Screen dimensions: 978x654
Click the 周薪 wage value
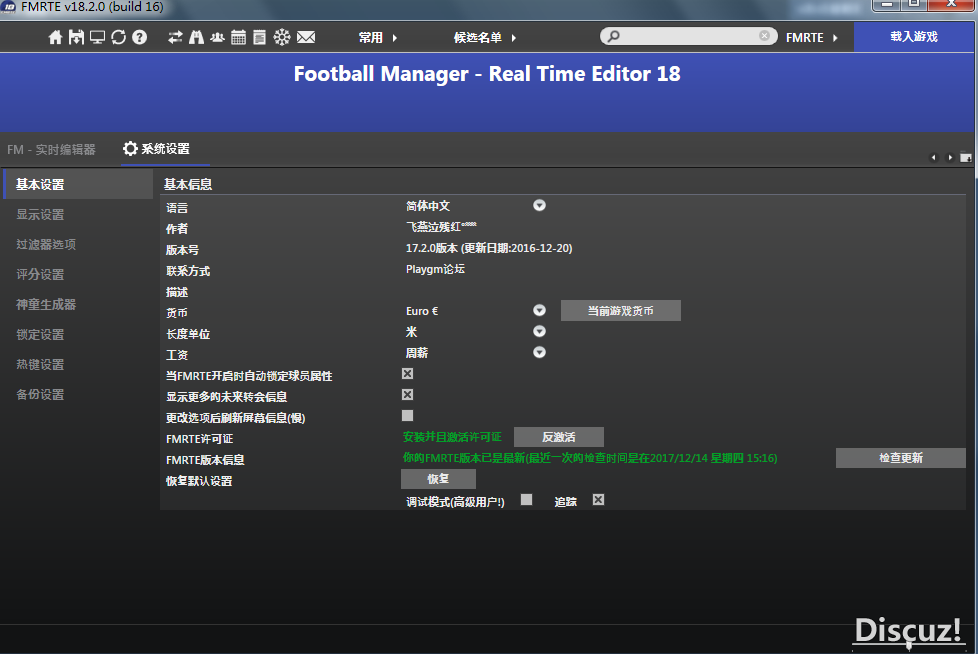417,353
